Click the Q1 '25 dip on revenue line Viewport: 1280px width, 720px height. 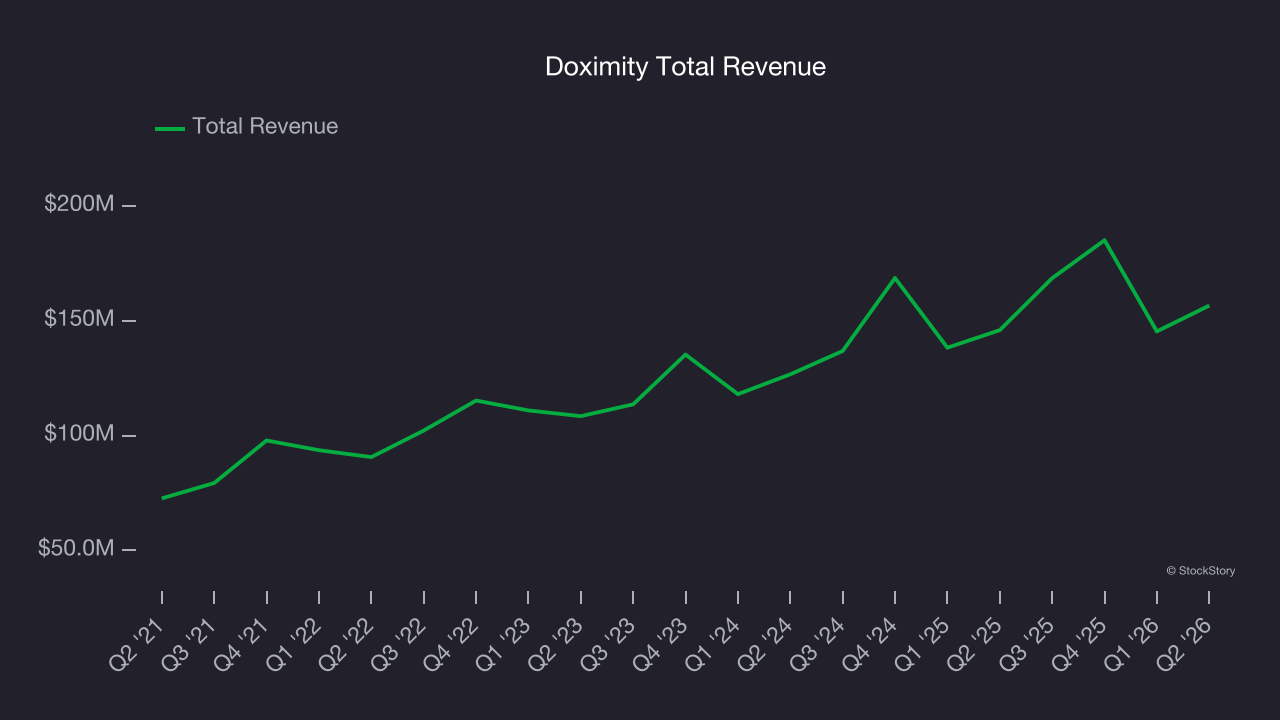(947, 348)
